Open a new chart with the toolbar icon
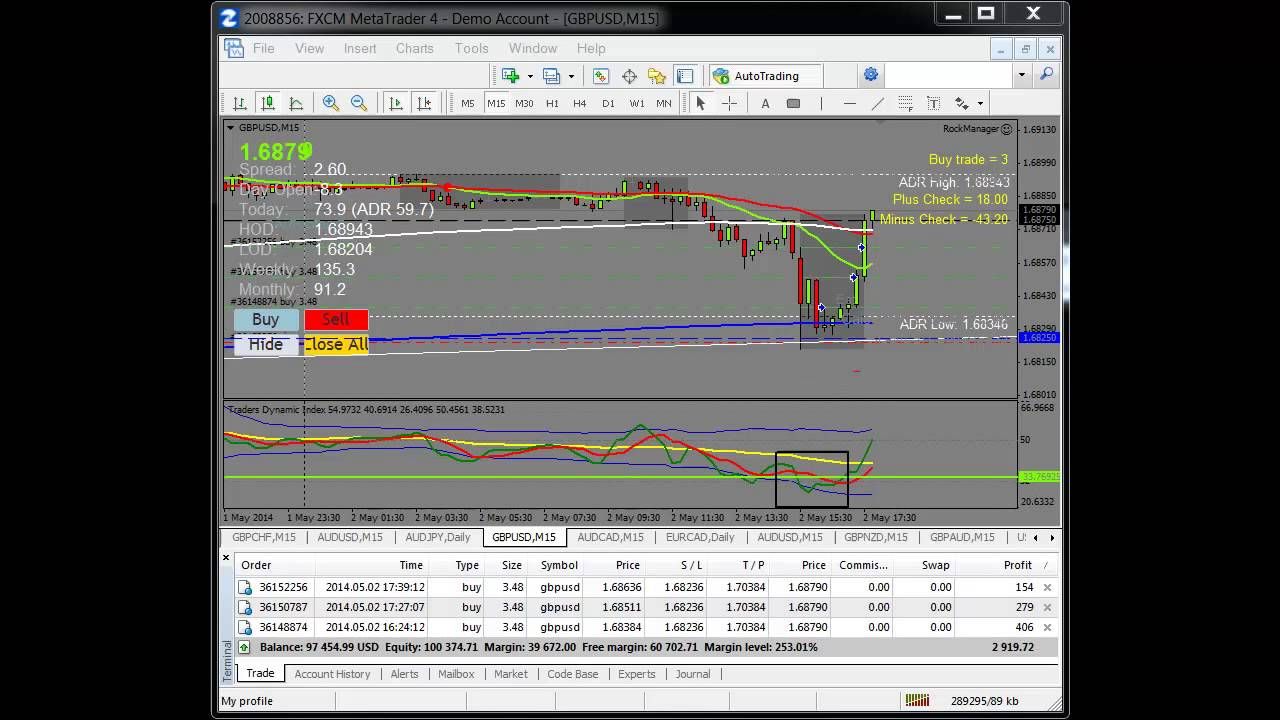1280x720 pixels. click(511, 76)
